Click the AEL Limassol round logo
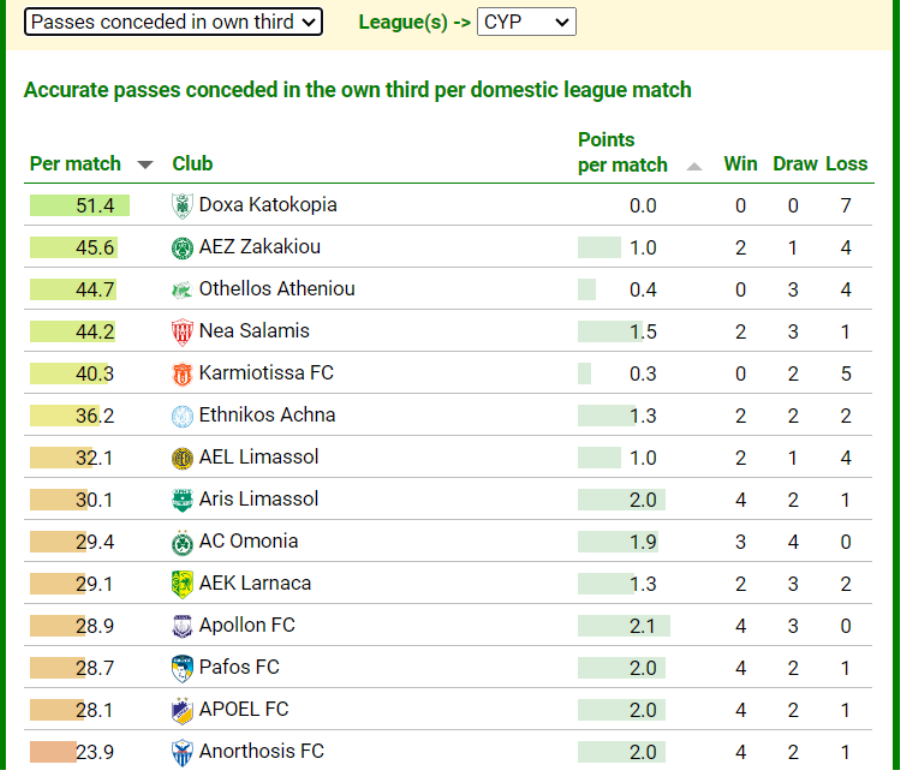The image size is (900, 770). (x=182, y=458)
